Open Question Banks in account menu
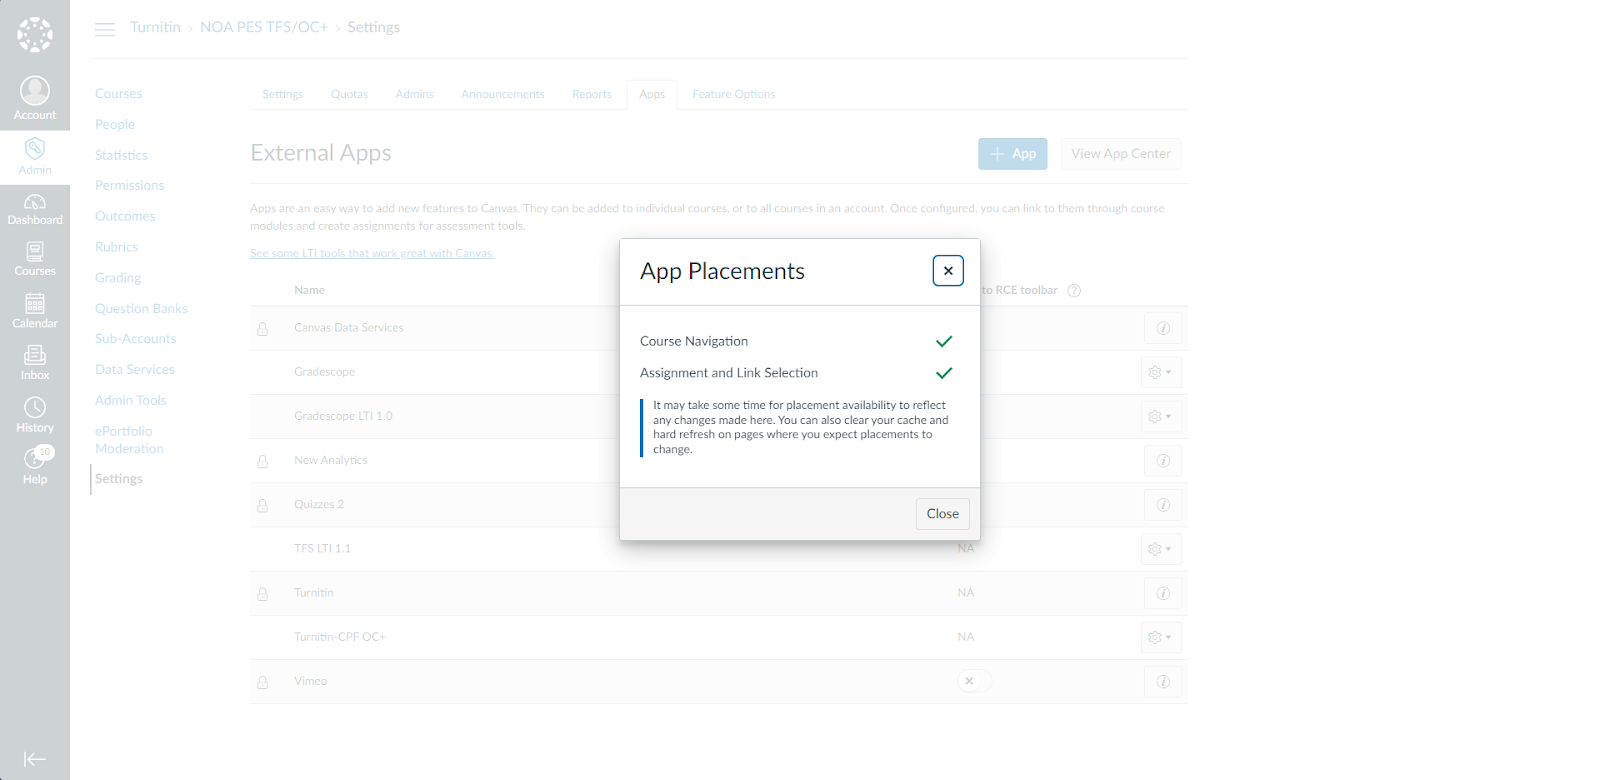The height and width of the screenshot is (780, 1600). [141, 309]
